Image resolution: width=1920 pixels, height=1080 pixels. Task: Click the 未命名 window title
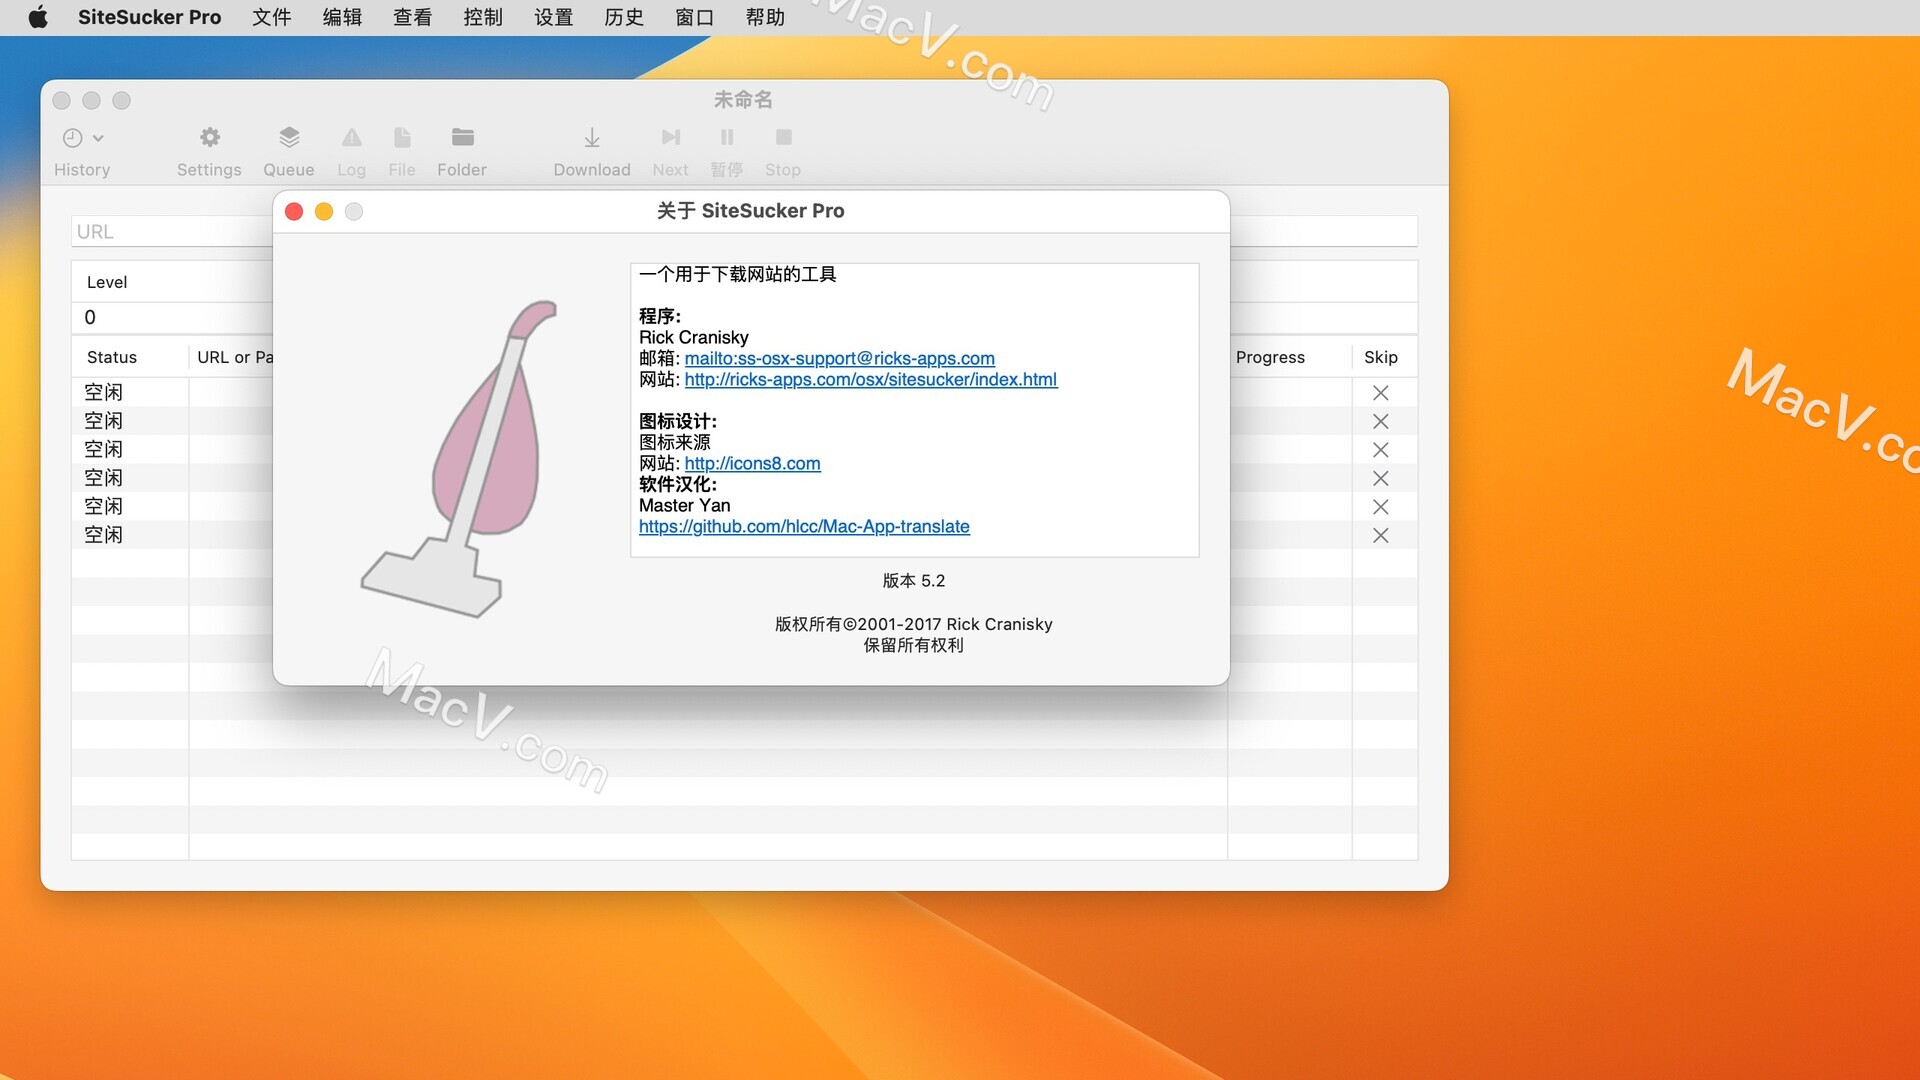(x=743, y=99)
